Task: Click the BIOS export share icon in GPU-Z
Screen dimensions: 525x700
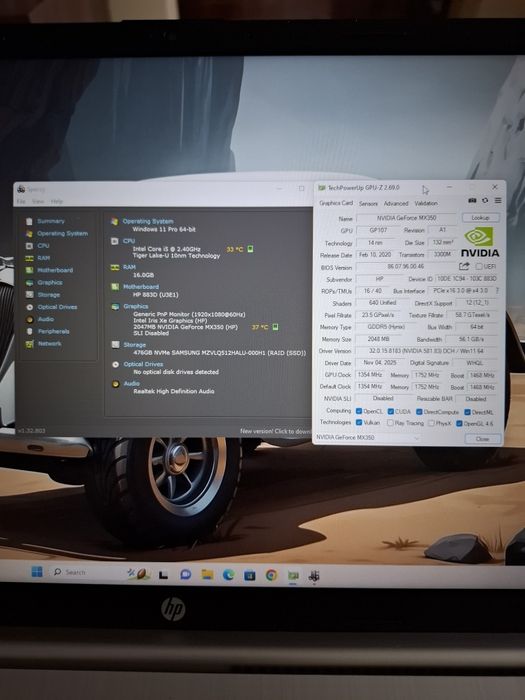Action: pyautogui.click(x=464, y=266)
